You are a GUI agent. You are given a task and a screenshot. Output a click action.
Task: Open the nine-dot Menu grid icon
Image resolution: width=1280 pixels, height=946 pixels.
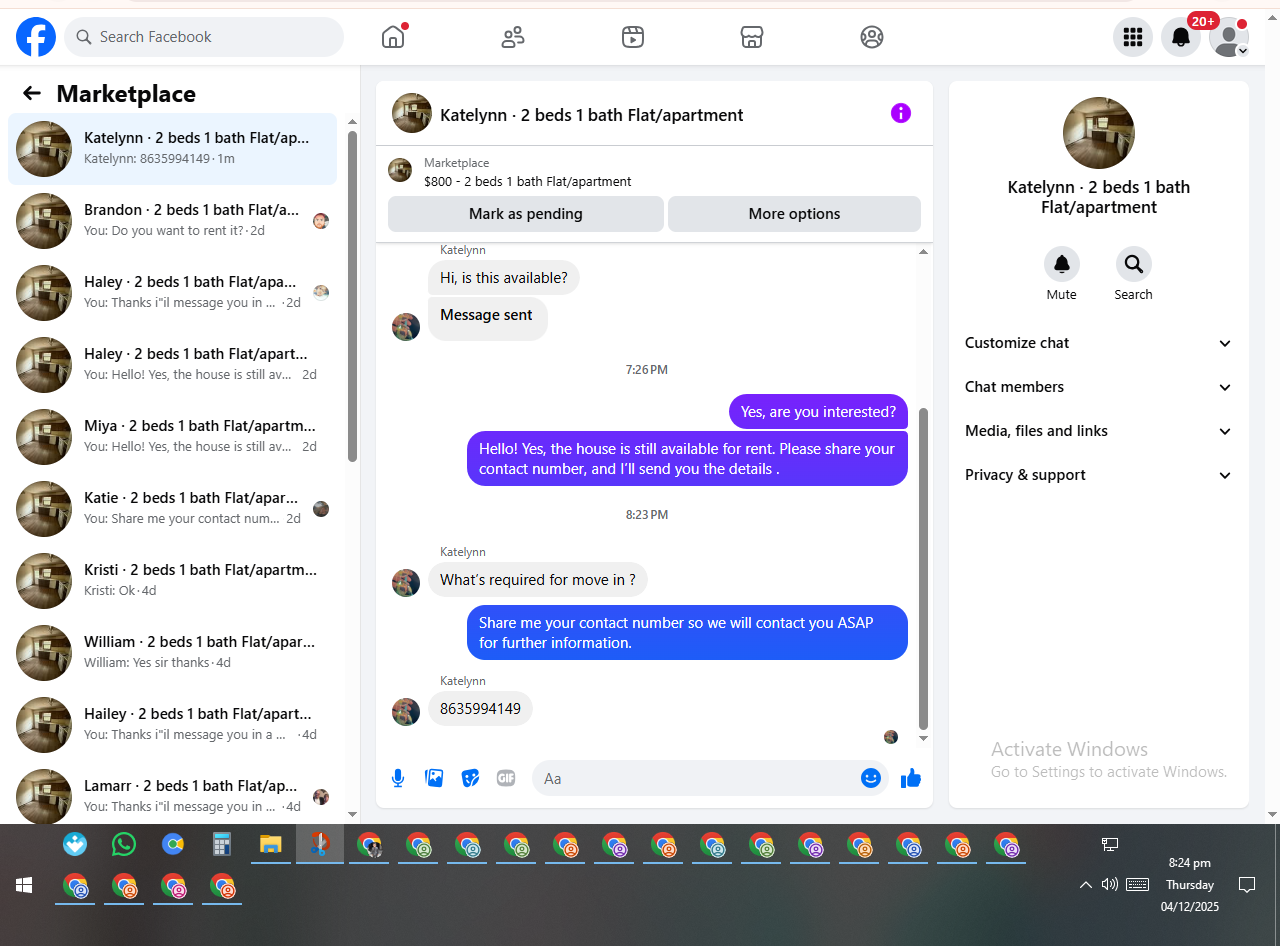pyautogui.click(x=1133, y=37)
